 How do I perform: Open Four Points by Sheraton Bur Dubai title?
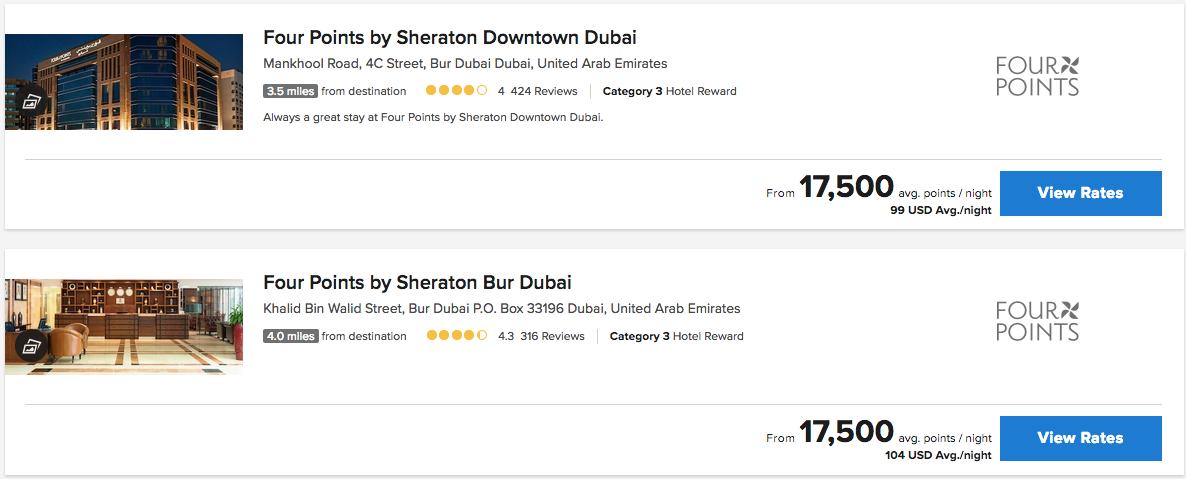(x=417, y=283)
